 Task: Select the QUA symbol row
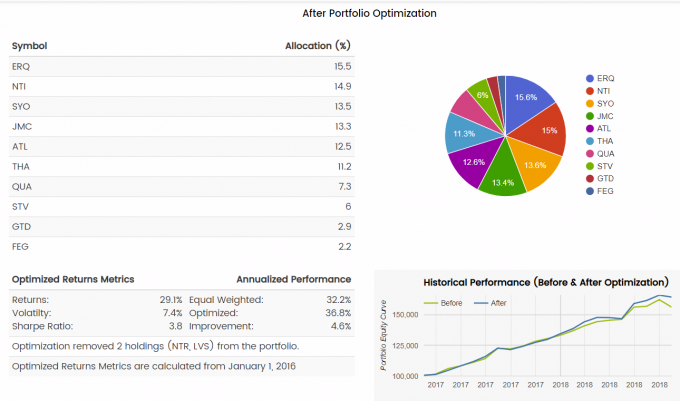pos(182,186)
